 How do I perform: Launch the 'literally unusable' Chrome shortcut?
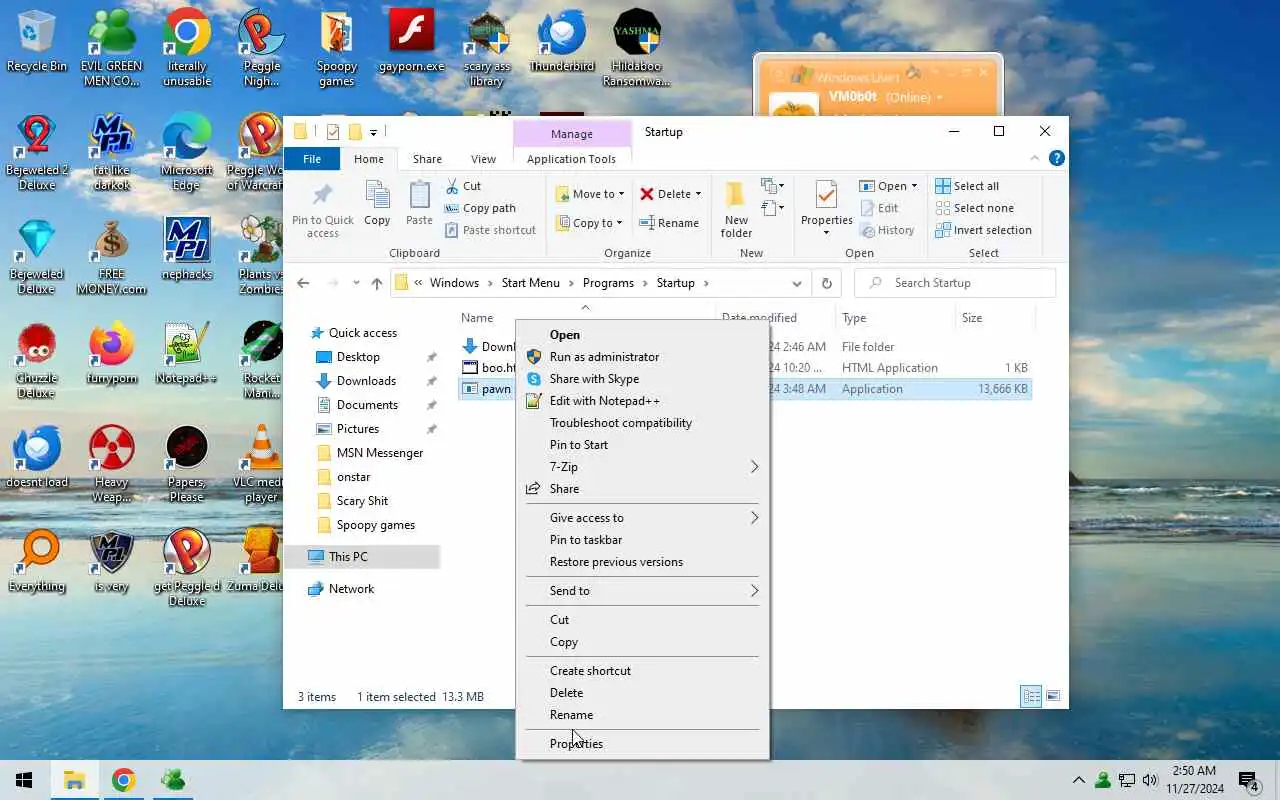pos(186,48)
